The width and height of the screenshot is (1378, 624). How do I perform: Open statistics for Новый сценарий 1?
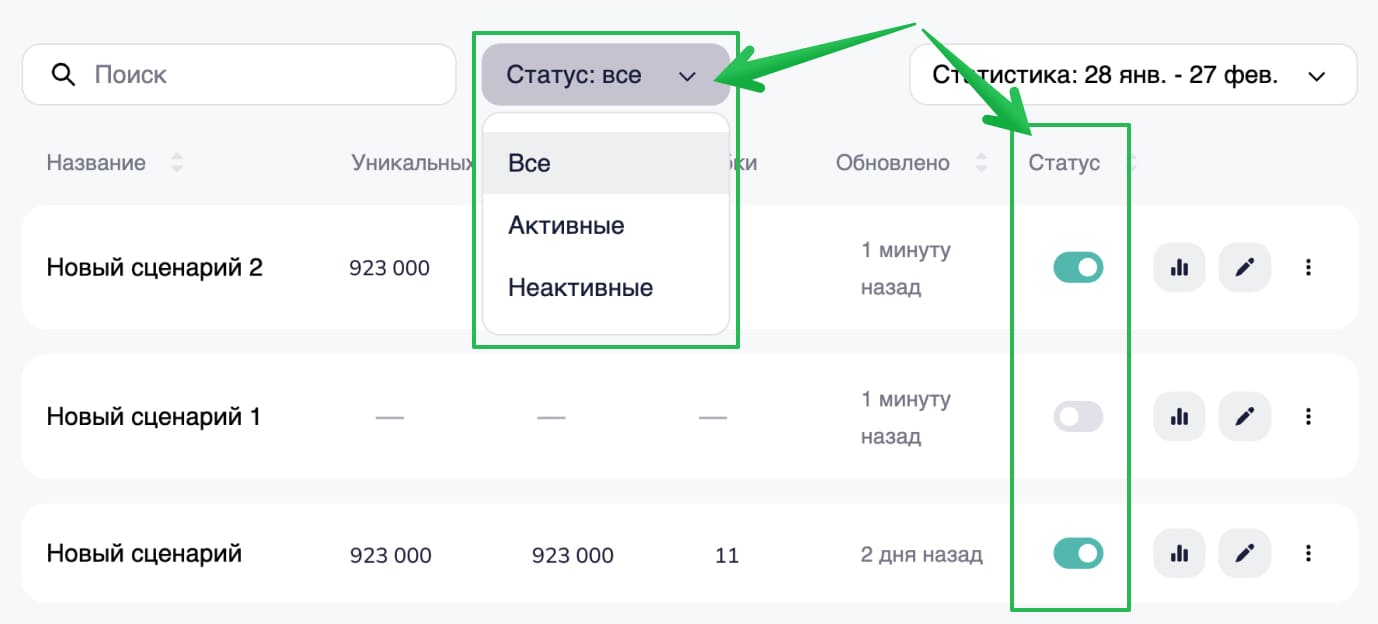click(x=1180, y=417)
